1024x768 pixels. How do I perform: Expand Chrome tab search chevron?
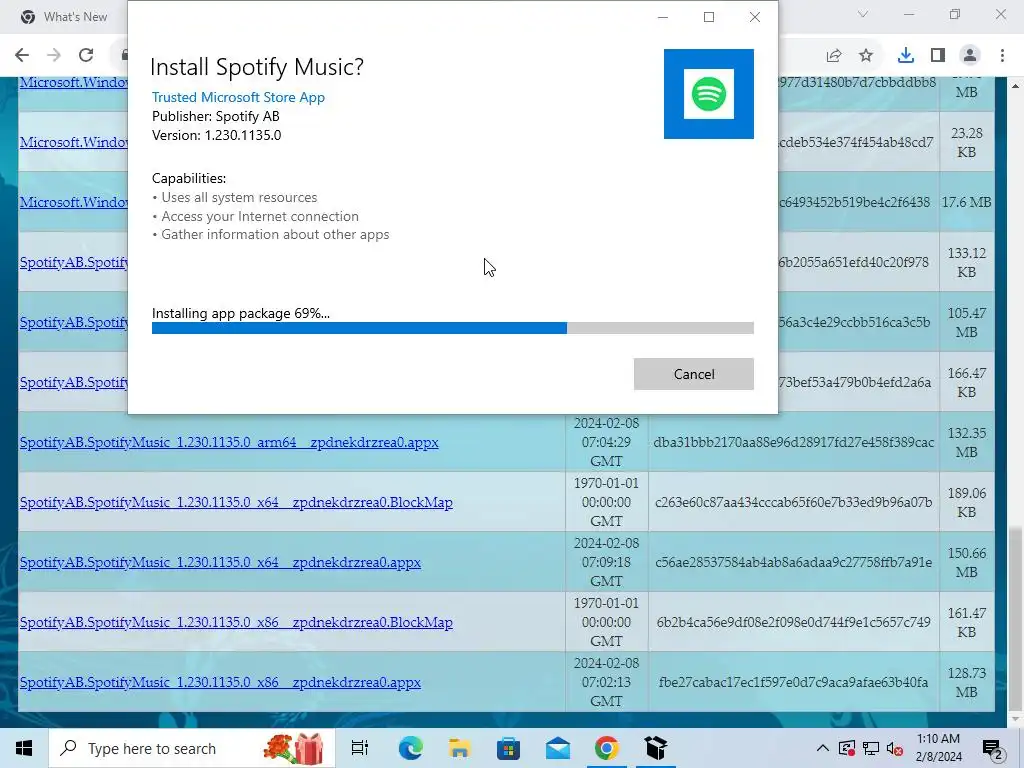[x=863, y=14]
